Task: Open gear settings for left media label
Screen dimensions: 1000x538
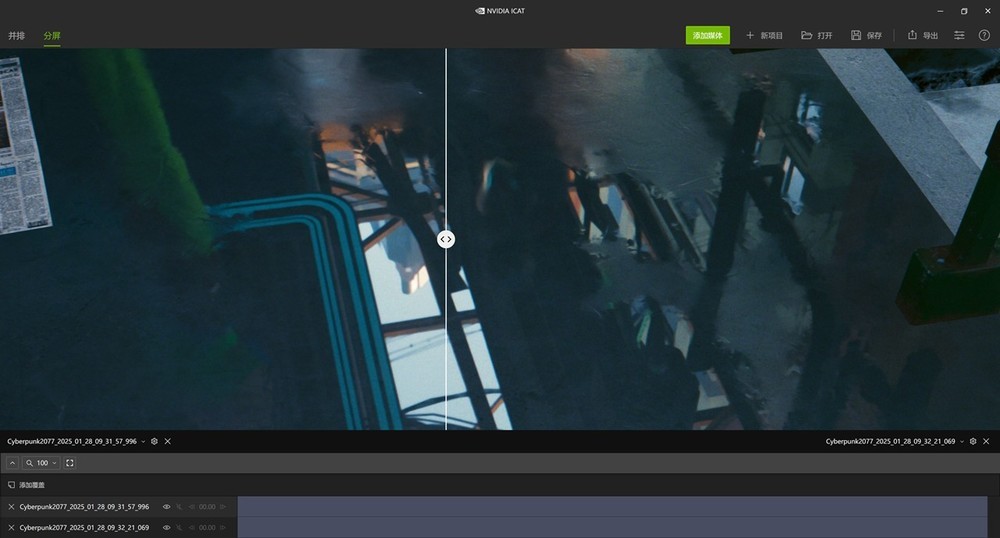Action: point(154,441)
